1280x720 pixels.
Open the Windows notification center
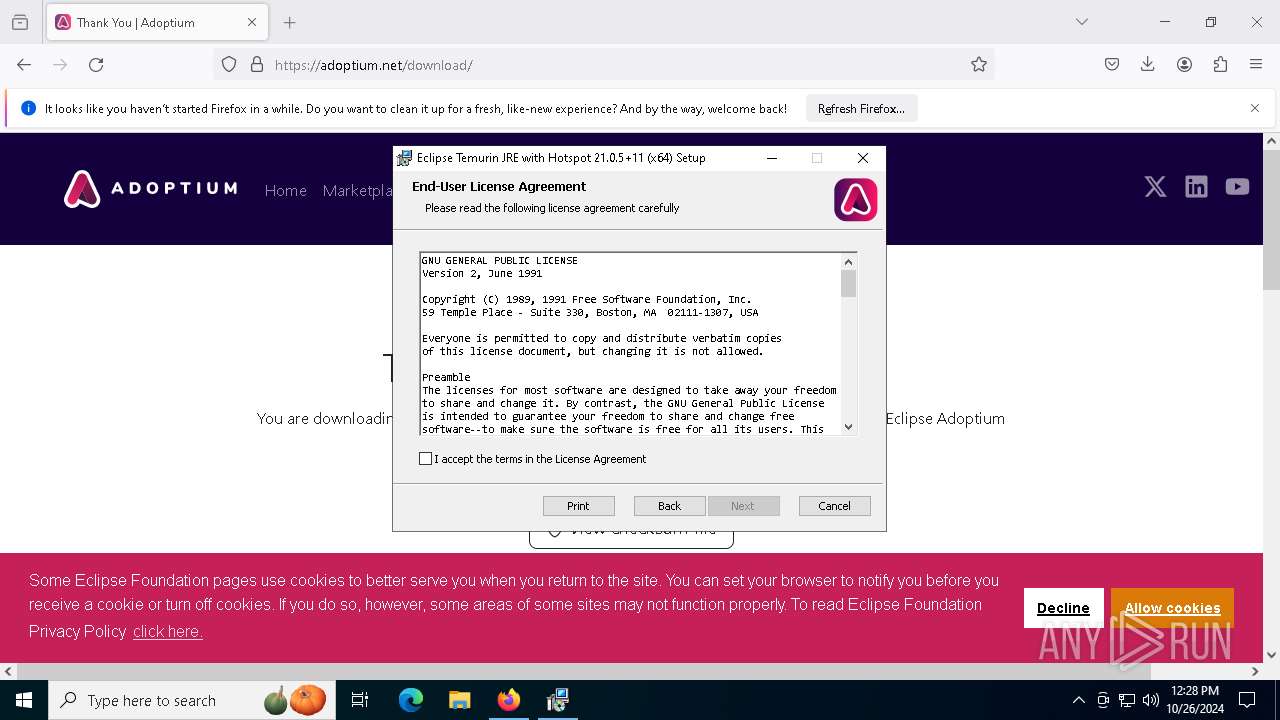click(1247, 700)
